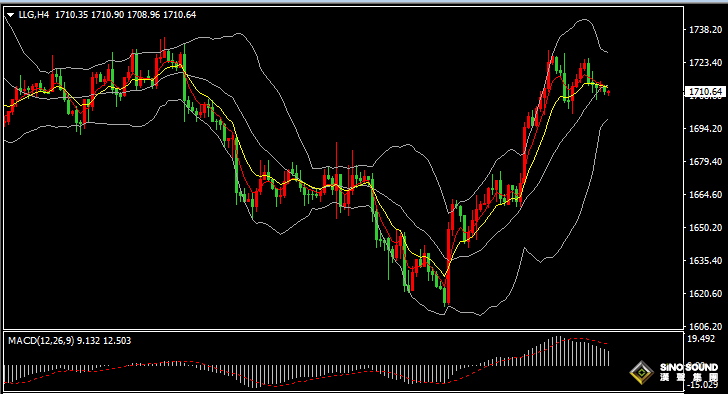728x394 pixels.
Task: Click the 1664.60 price axis label
Action: (x=705, y=194)
